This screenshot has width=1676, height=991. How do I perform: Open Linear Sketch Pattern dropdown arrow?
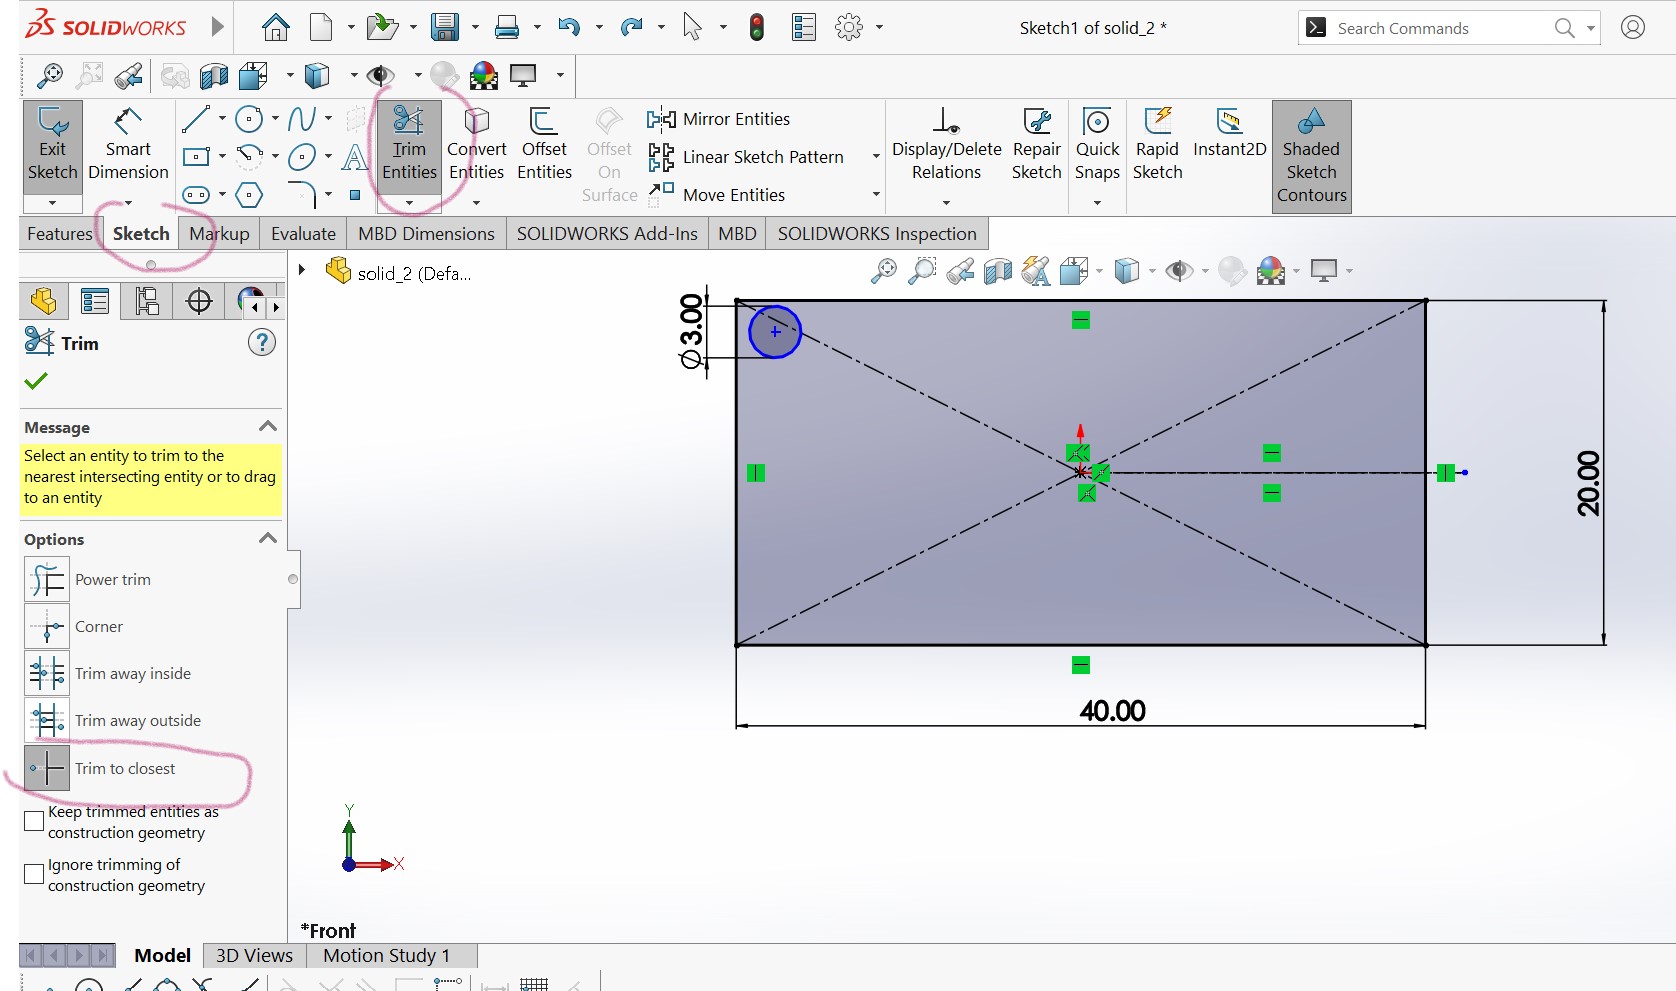coord(876,157)
